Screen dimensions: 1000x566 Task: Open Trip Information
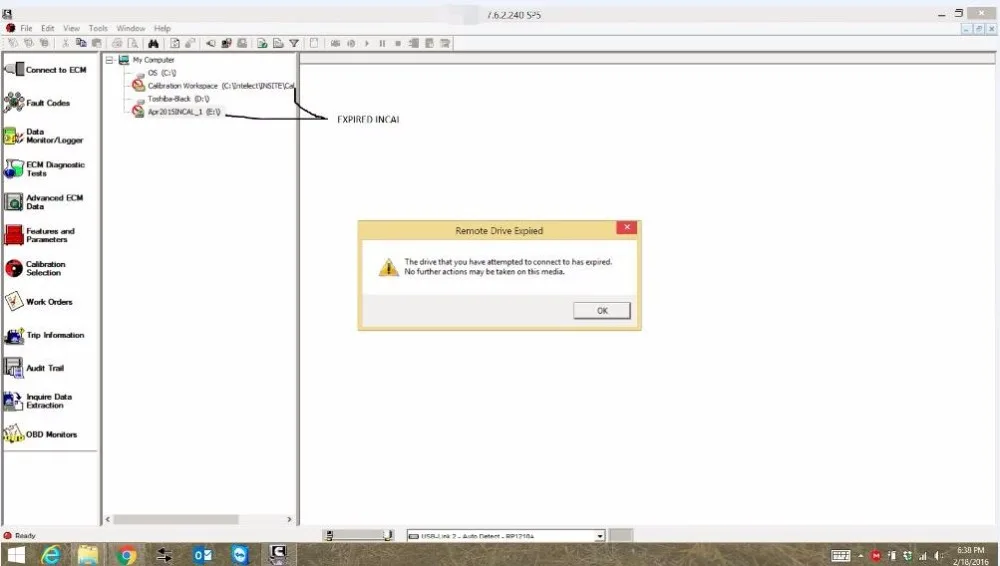click(45, 335)
